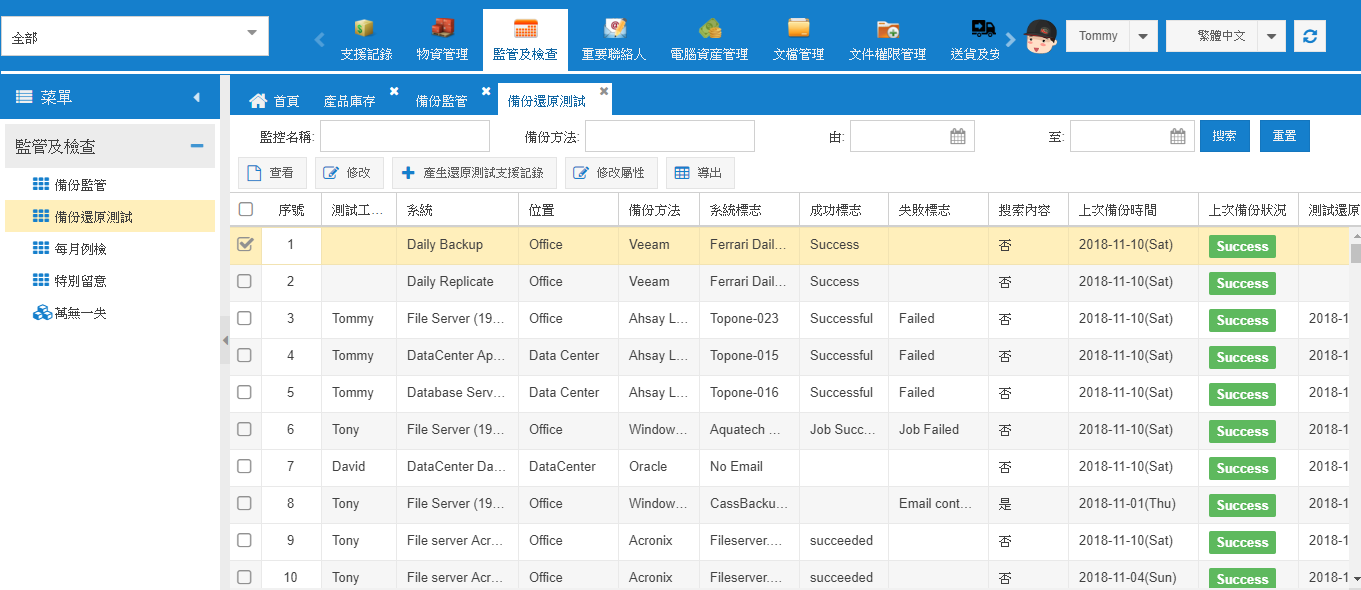Click the 搜索 search button
Viewport: 1361px width, 590px height.
[1224, 136]
